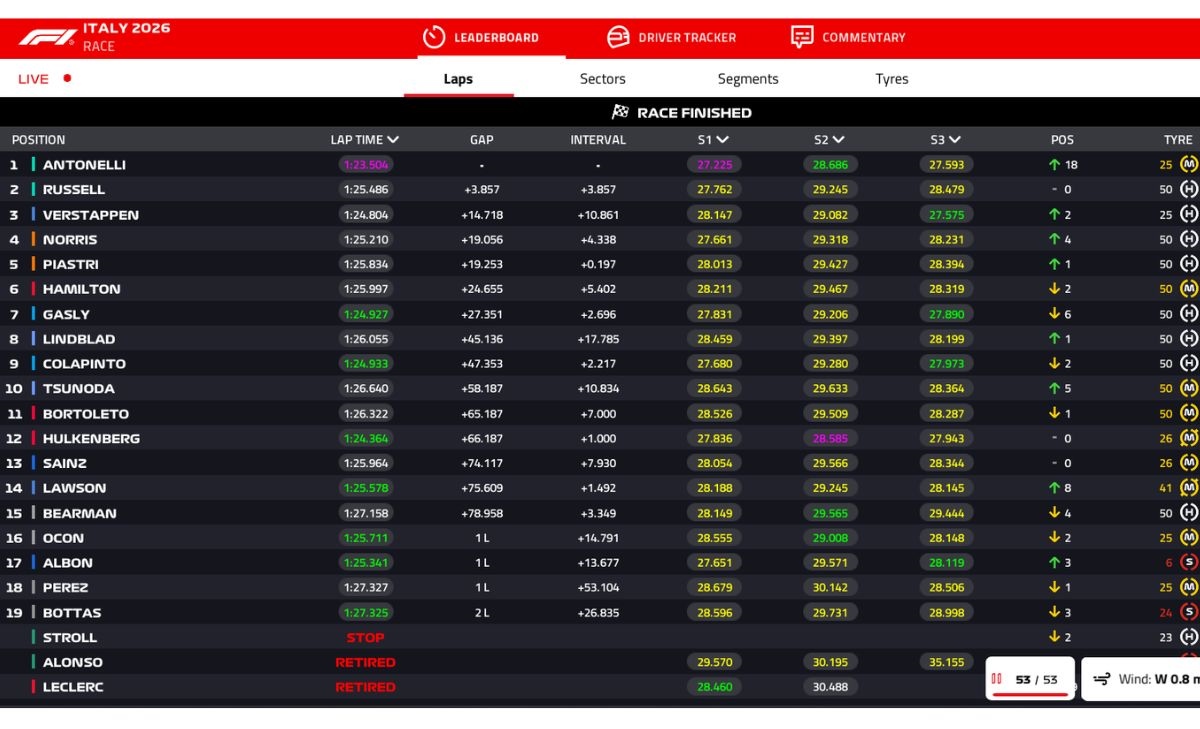The width and height of the screenshot is (1200, 729).
Task: Click Antonelli's medium tyre icon
Action: coord(1189,164)
